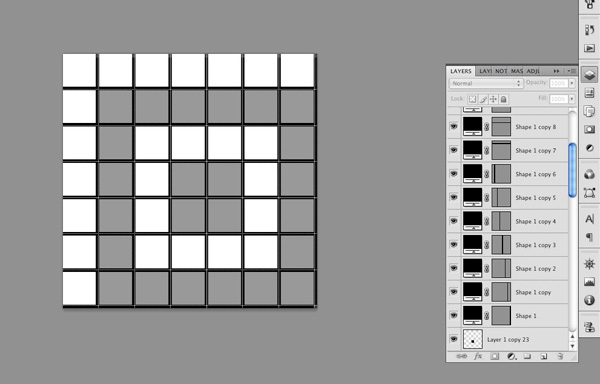Viewport: 600px width, 384px height.
Task: Toggle visibility of Shape 1 layer
Action: [453, 315]
